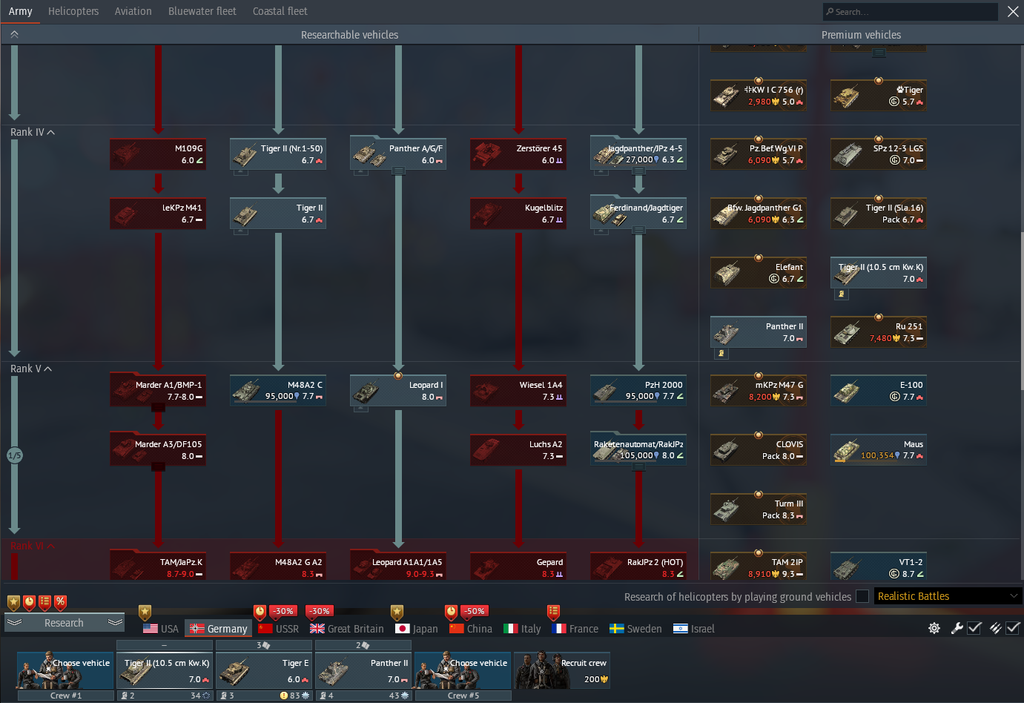Select the VT1-2 premium vehicle icon

[878, 568]
